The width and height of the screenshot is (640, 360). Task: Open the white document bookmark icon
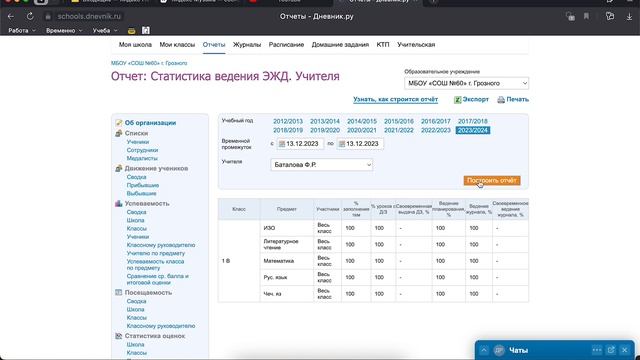click(x=146, y=31)
